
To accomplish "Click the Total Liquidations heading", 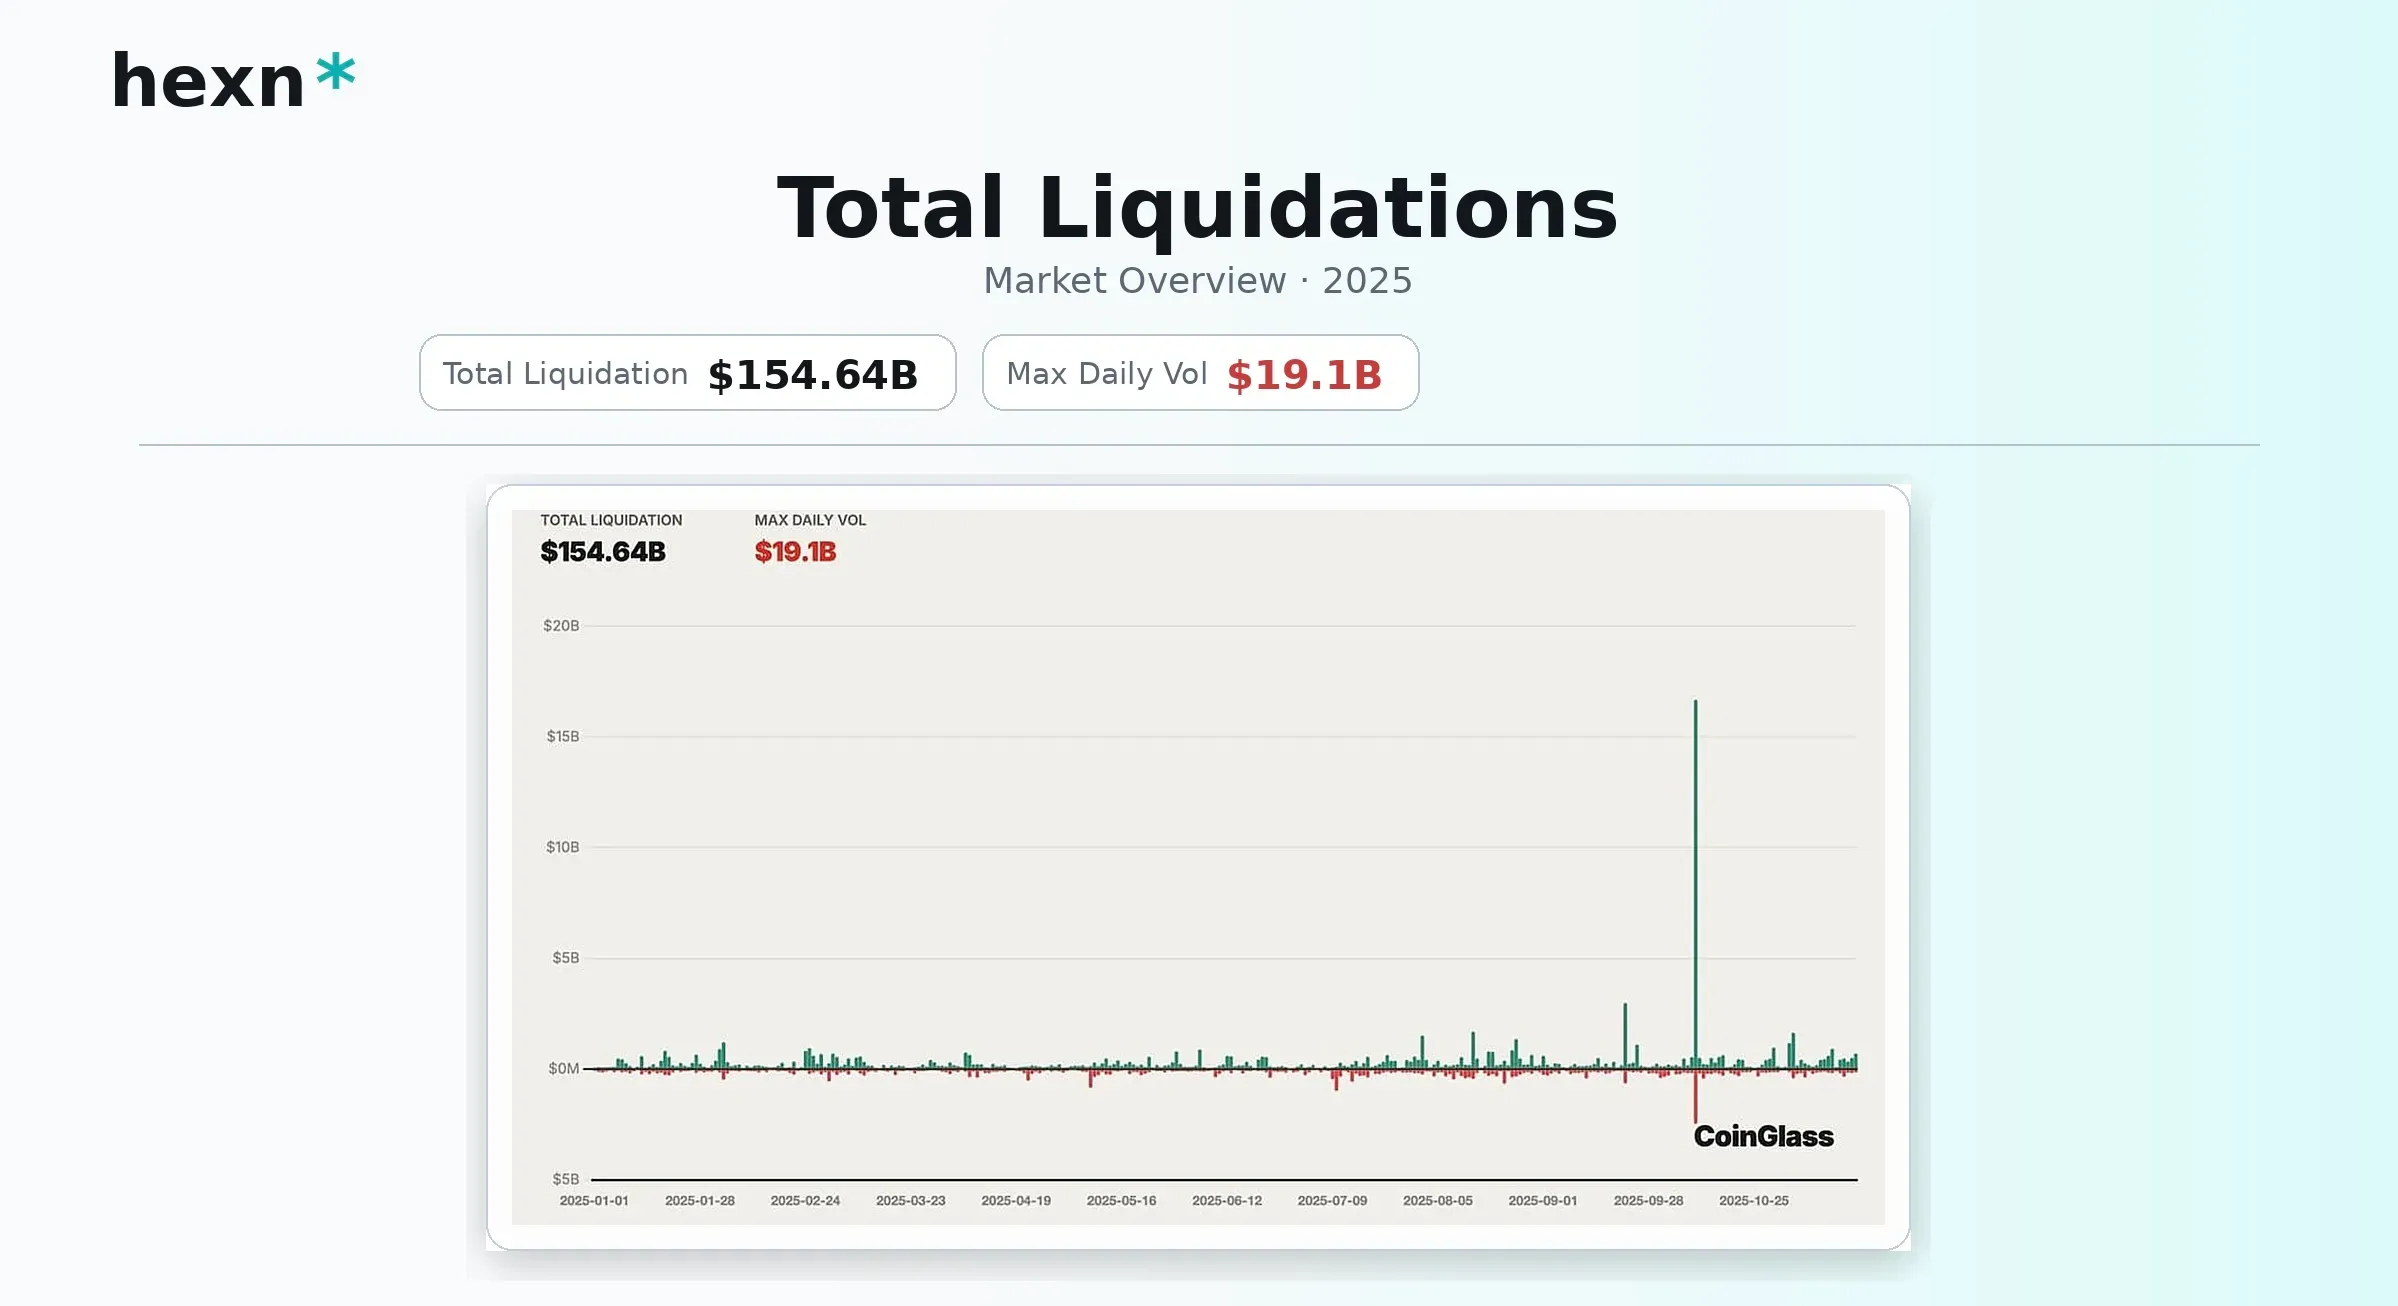I will [x=1197, y=208].
